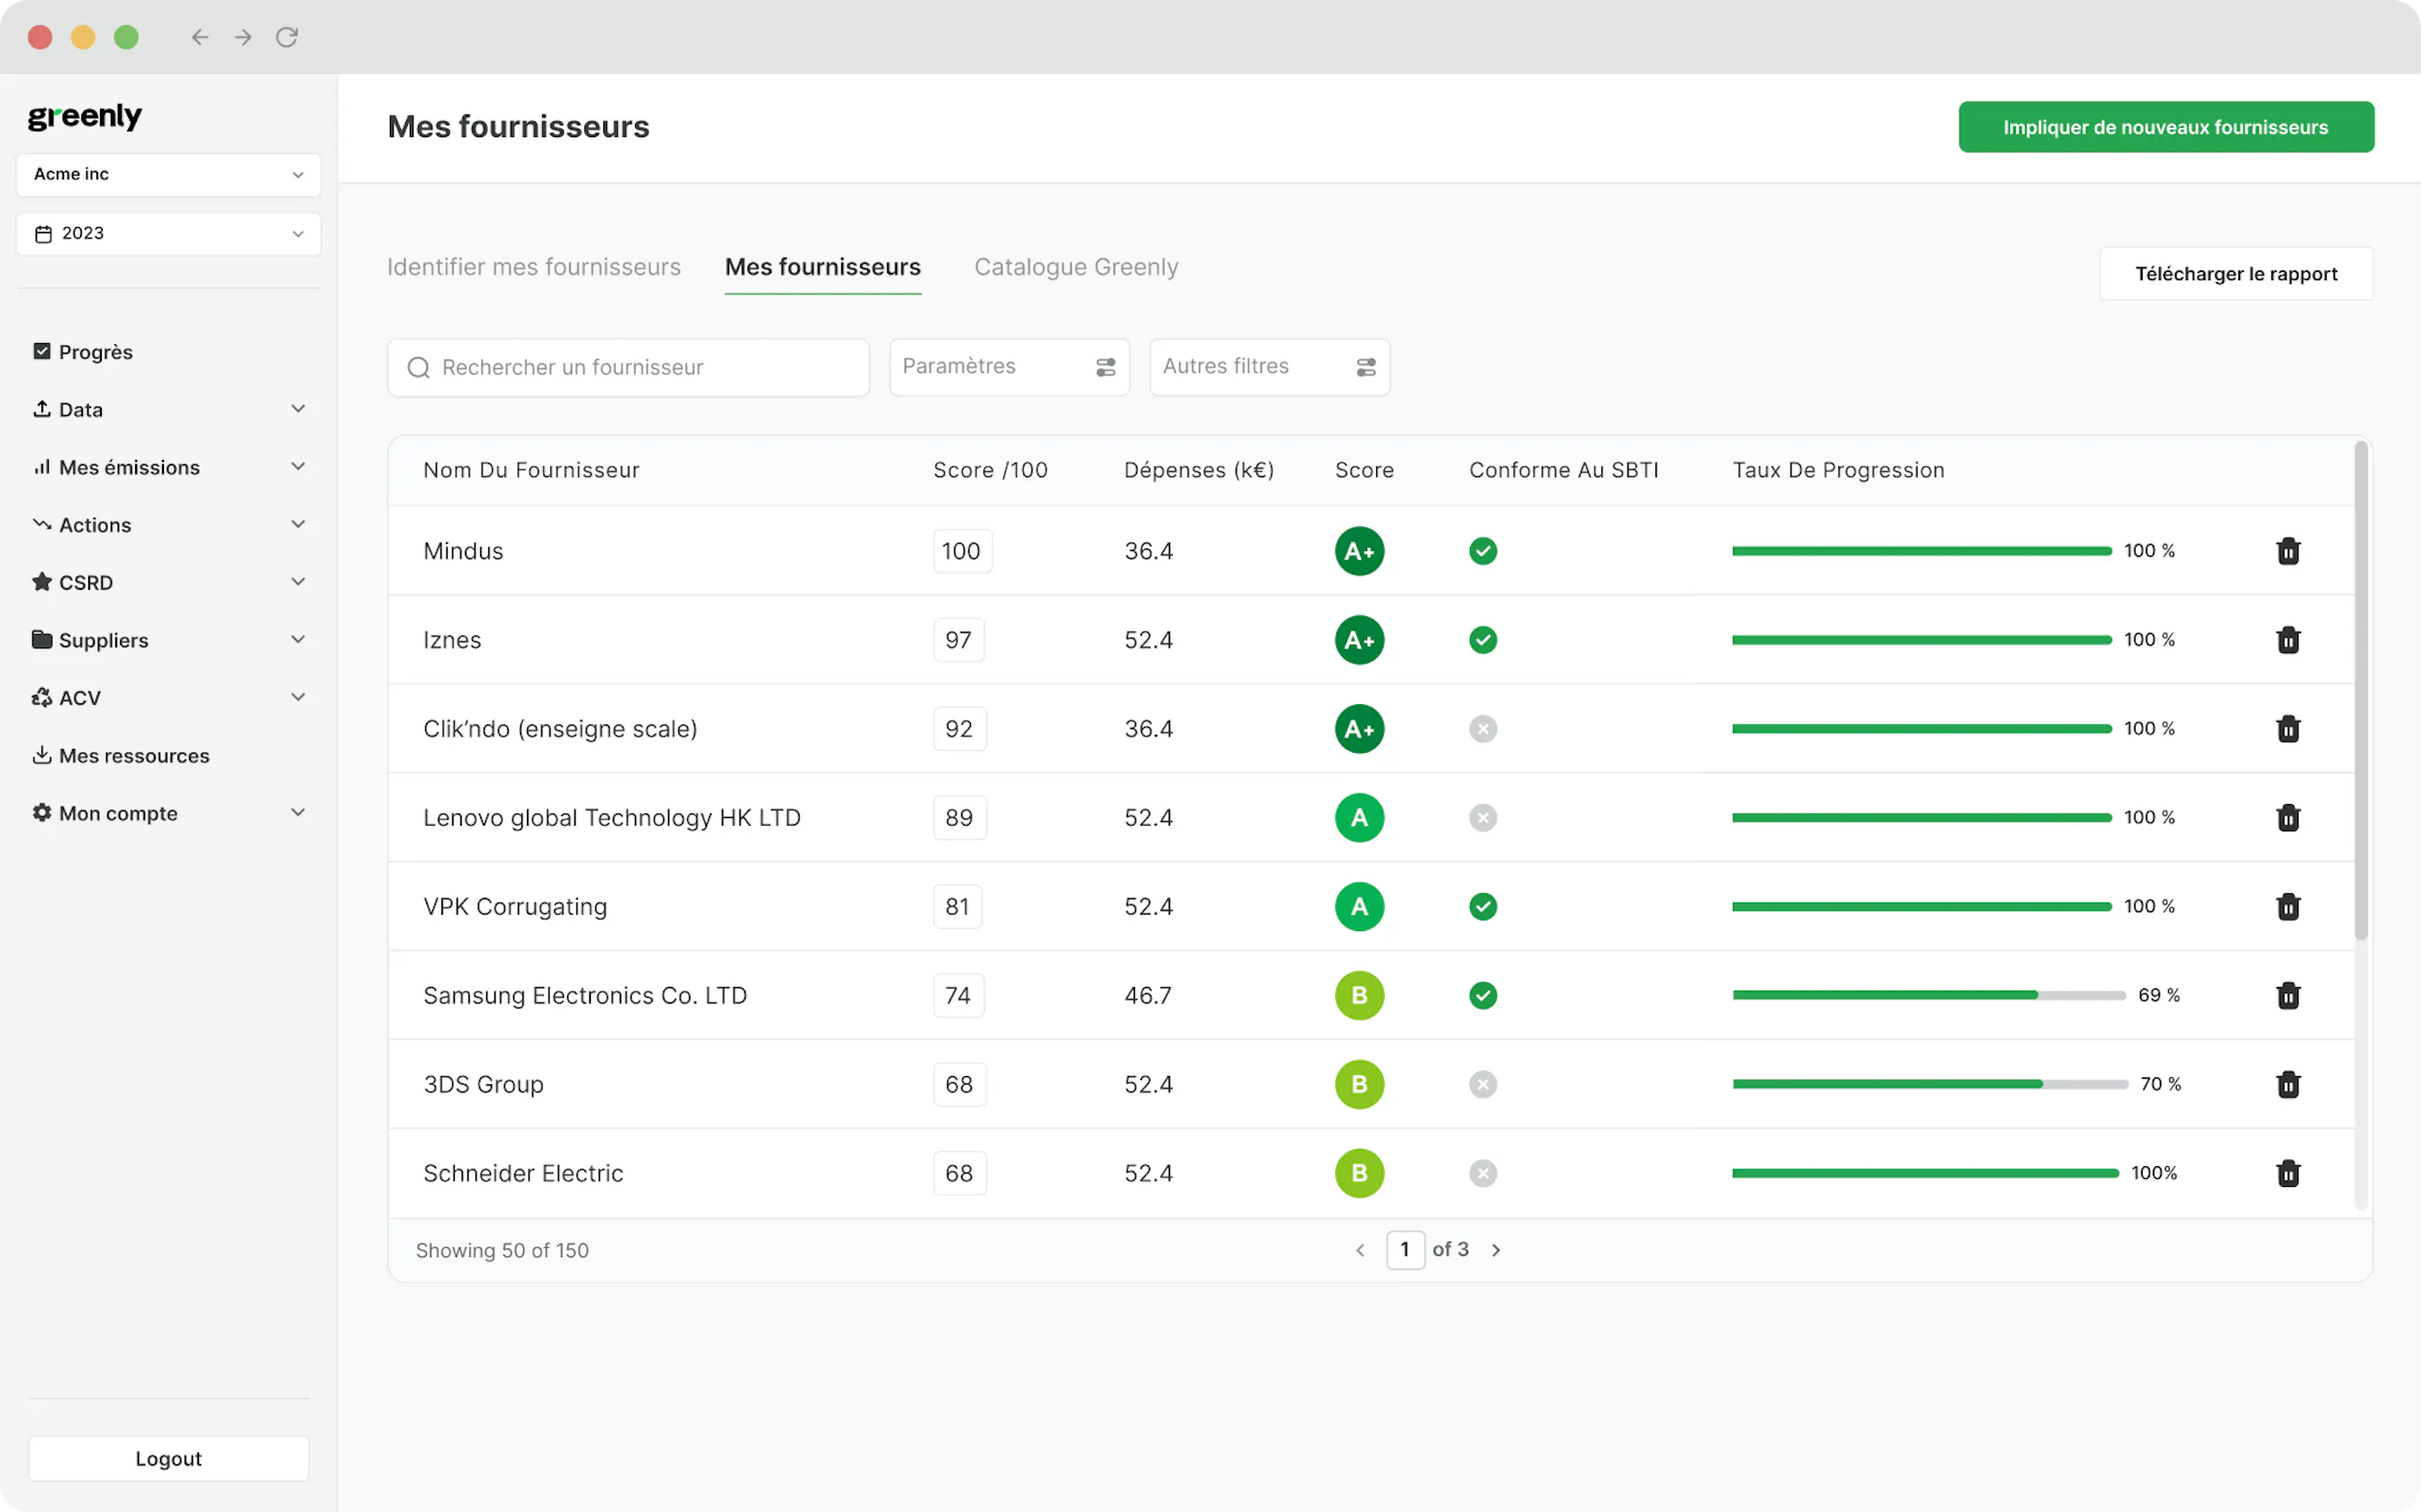Select the Mes fournisseurs tab
The width and height of the screenshot is (2421, 1512).
point(822,267)
